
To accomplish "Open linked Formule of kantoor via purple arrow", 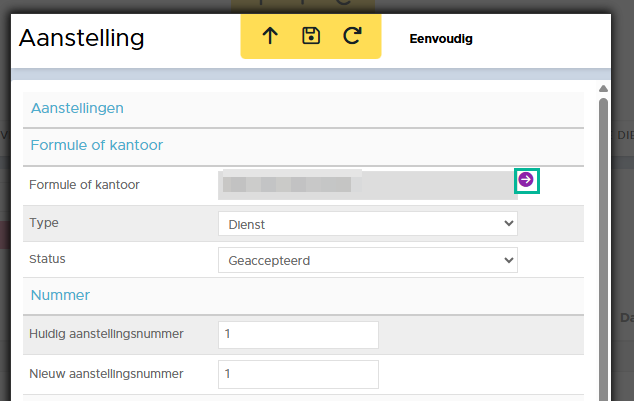I will tap(526, 179).
